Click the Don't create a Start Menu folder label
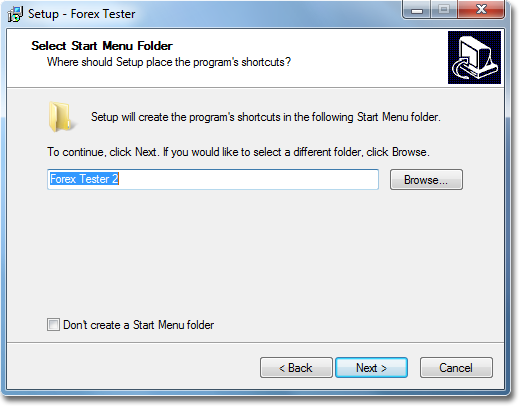 click(139, 325)
